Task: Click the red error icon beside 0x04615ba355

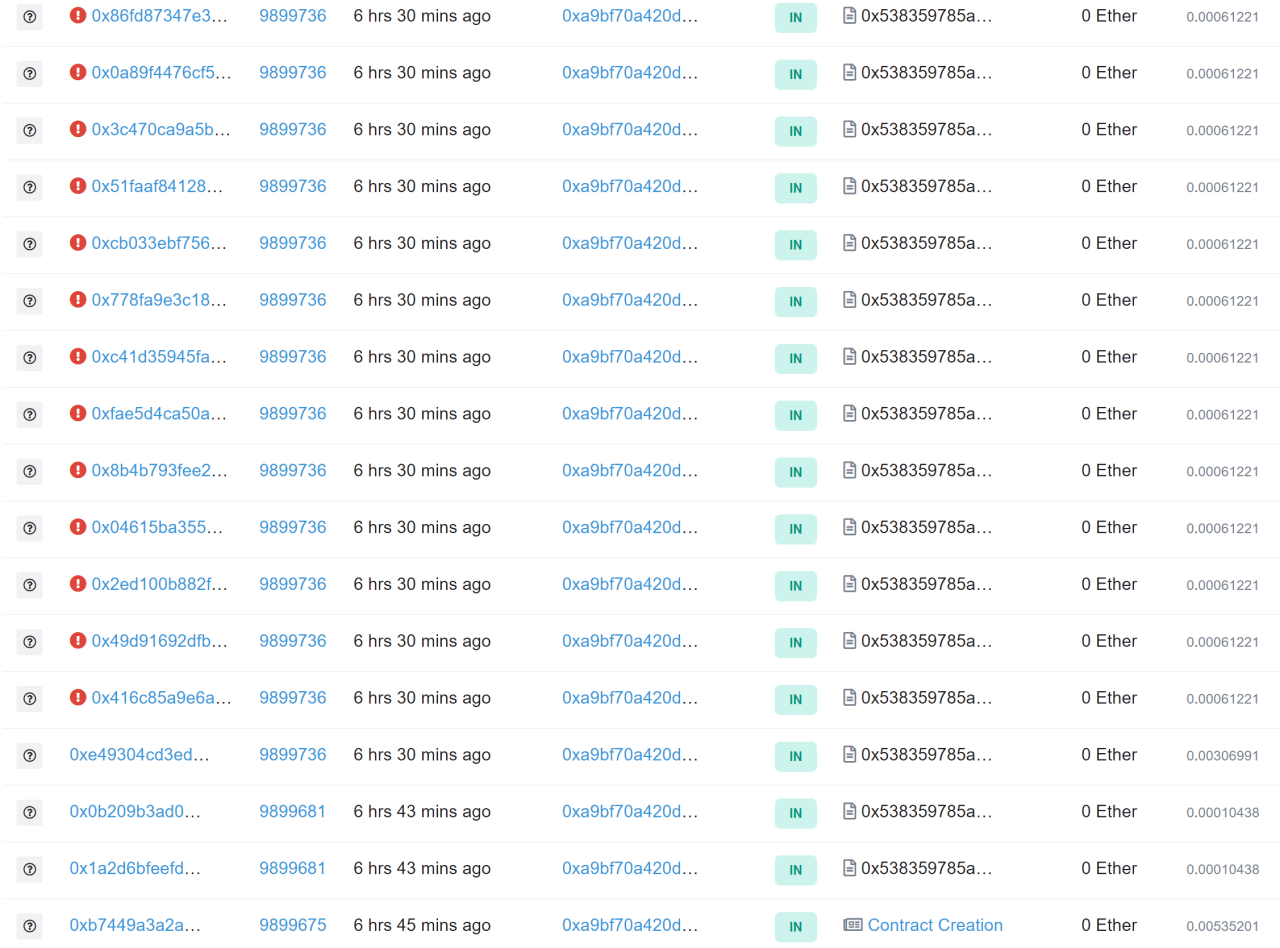Action: (78, 527)
